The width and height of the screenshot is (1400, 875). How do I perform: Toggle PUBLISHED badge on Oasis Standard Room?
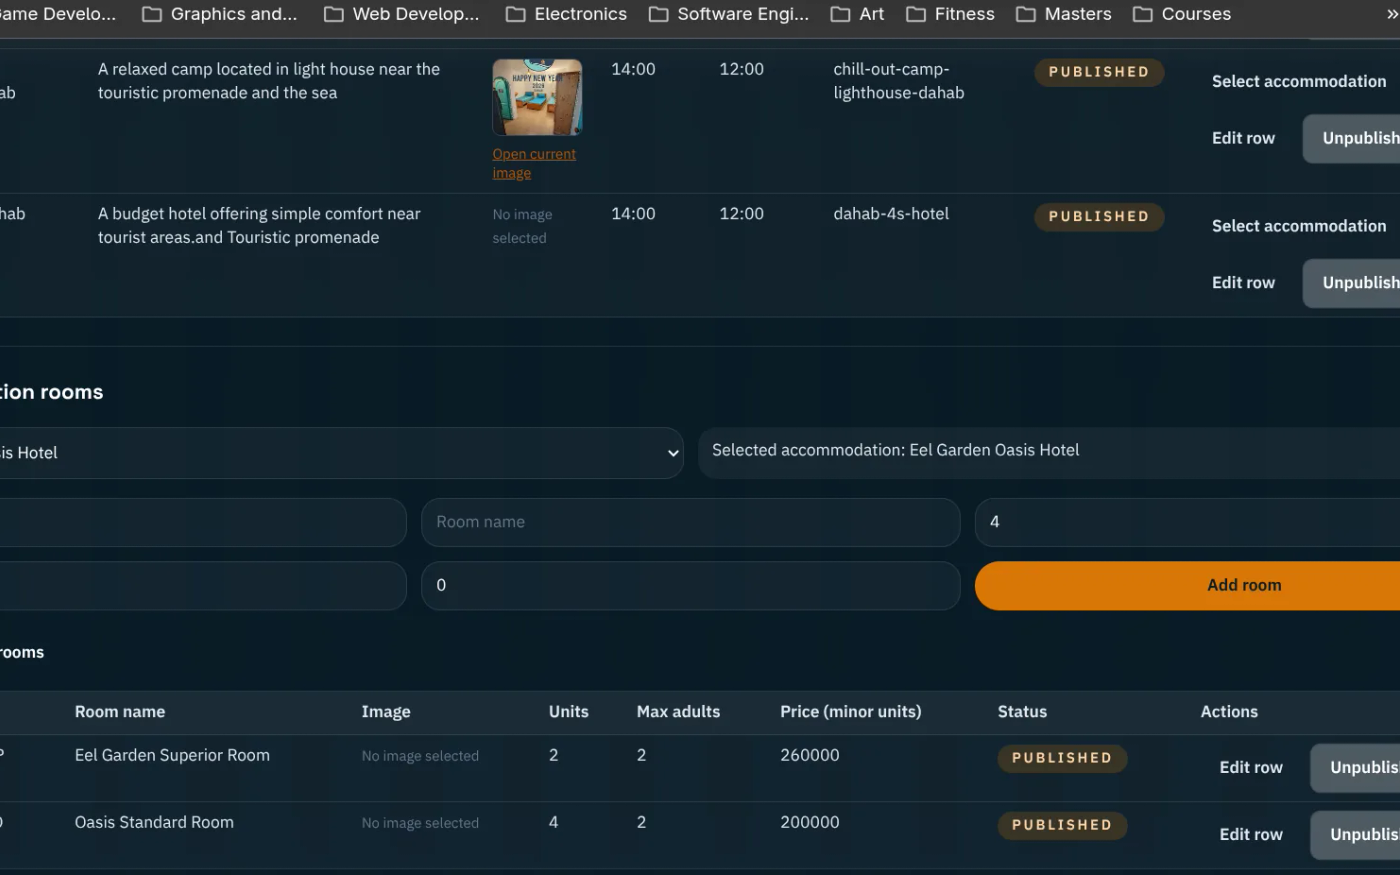click(x=1061, y=825)
